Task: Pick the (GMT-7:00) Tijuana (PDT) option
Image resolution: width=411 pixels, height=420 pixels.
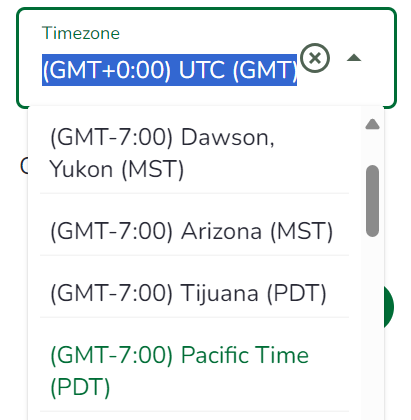Action: (x=194, y=293)
